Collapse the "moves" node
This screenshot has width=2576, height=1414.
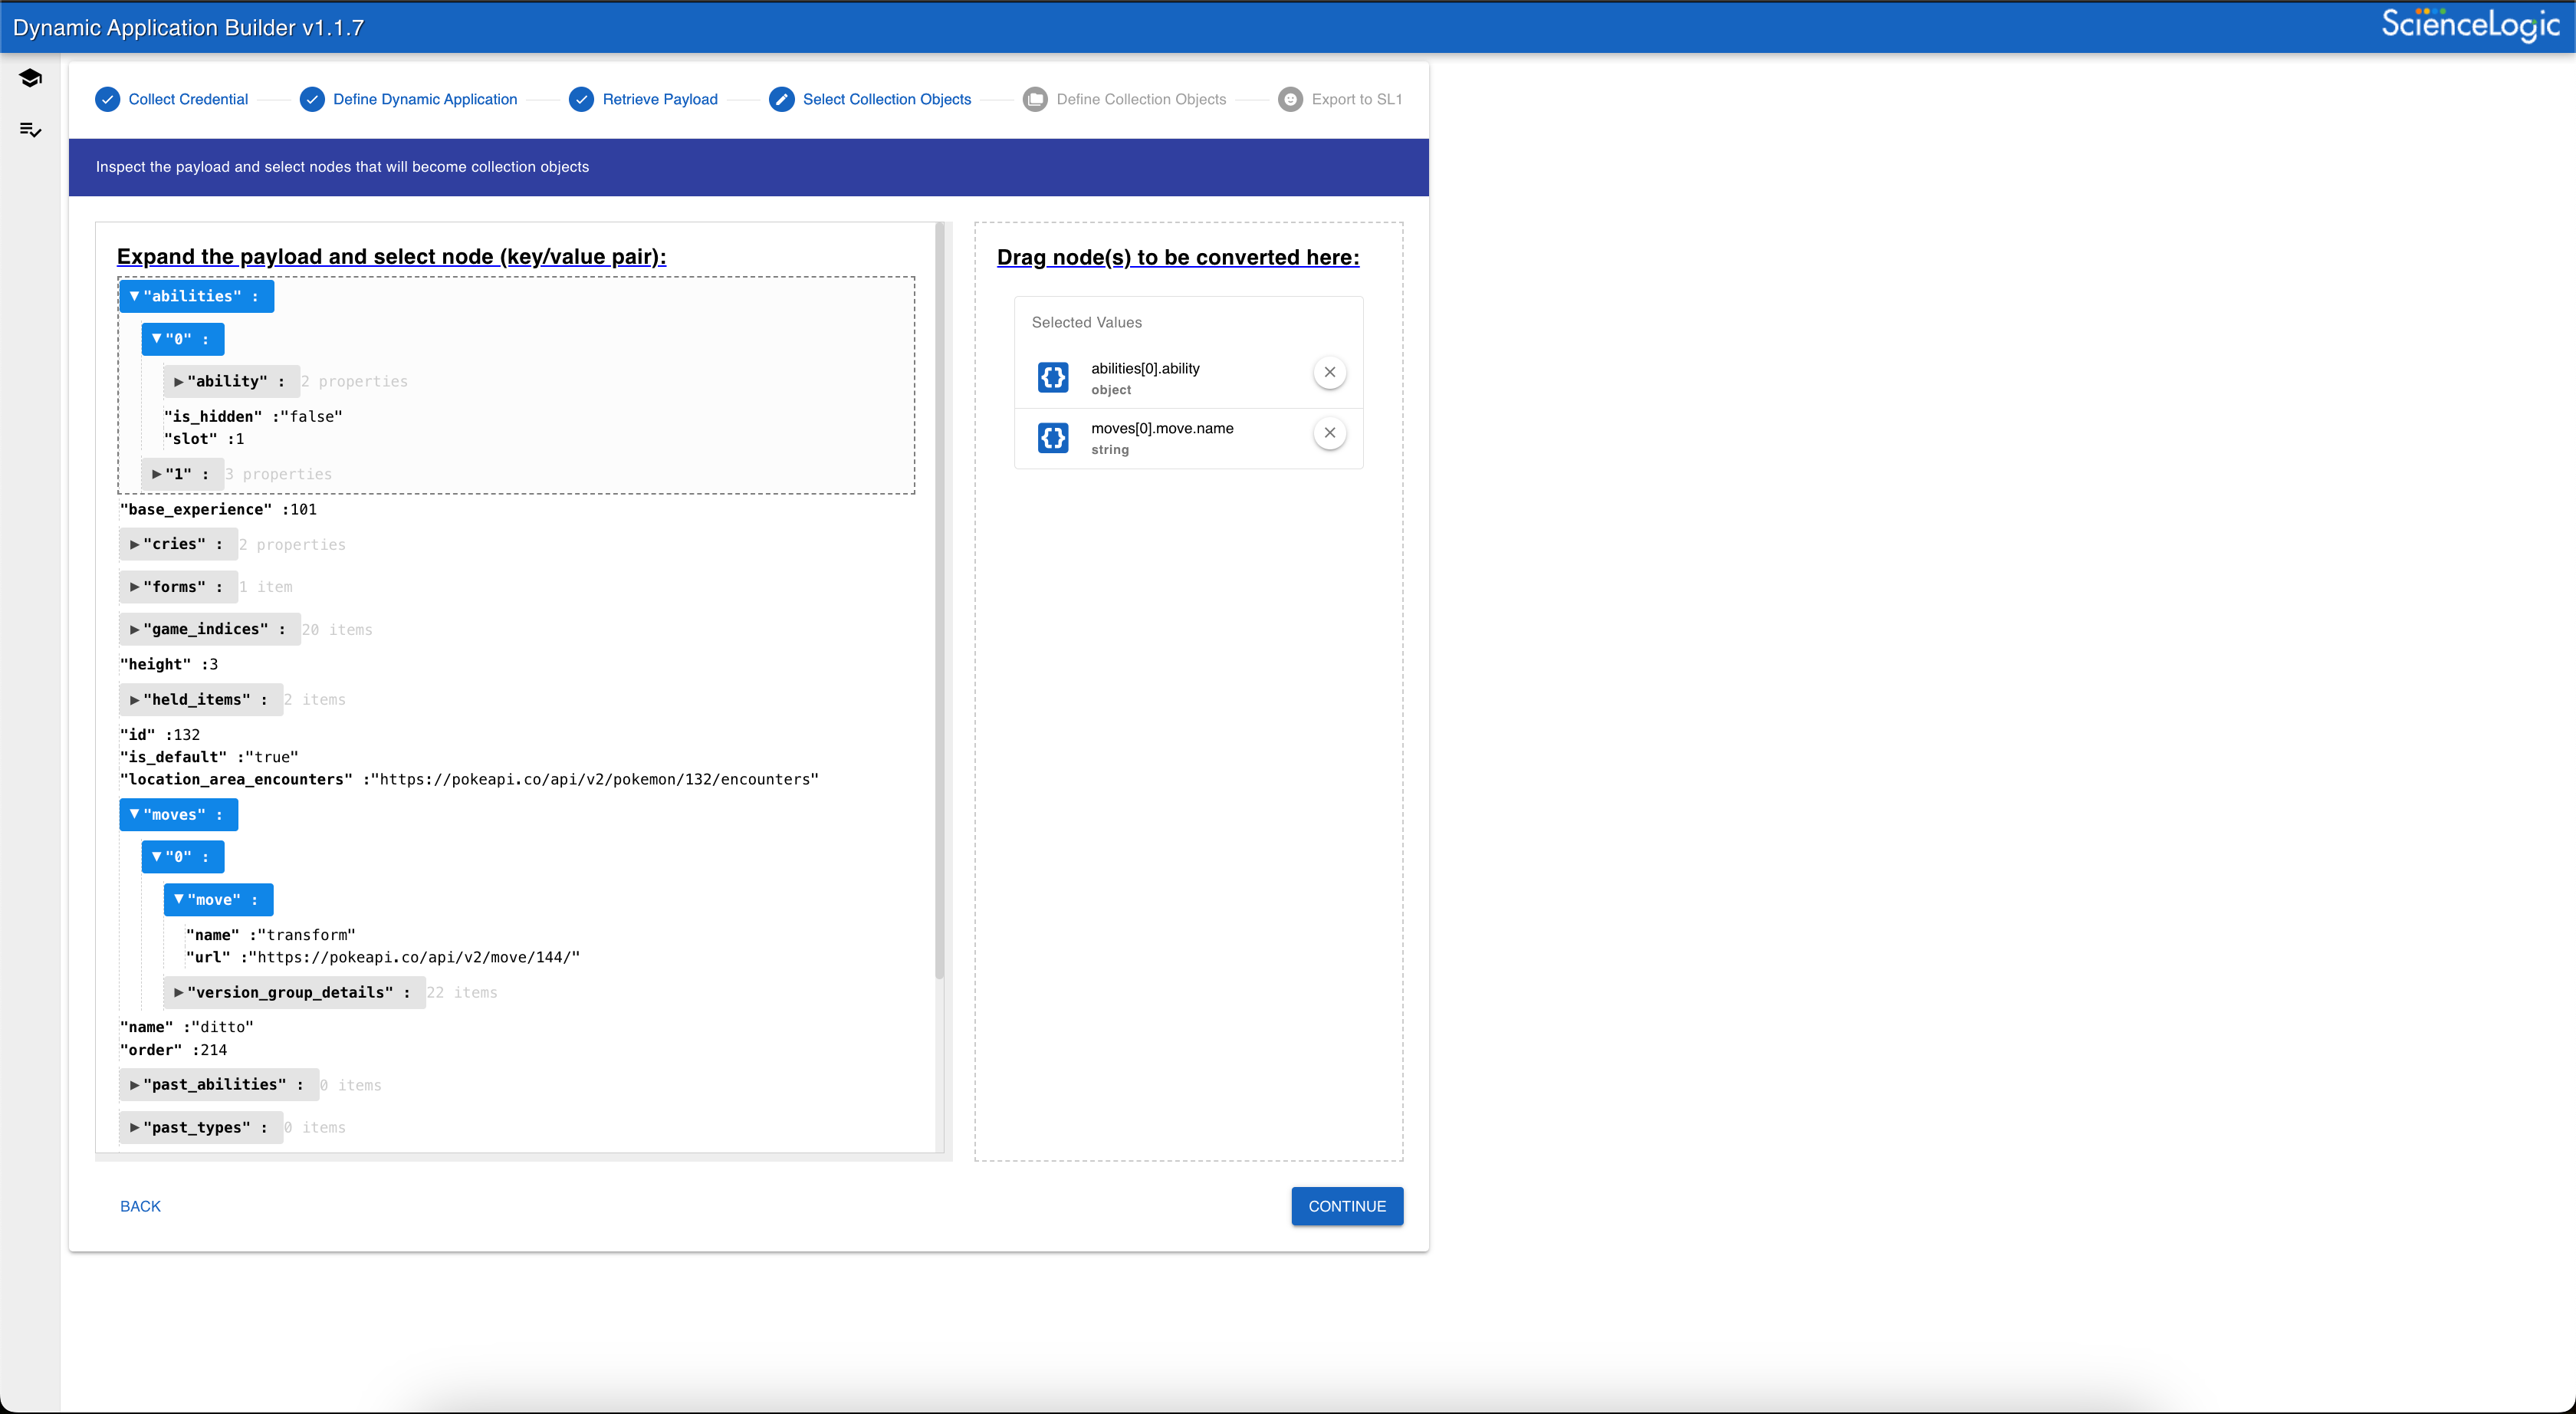[178, 815]
